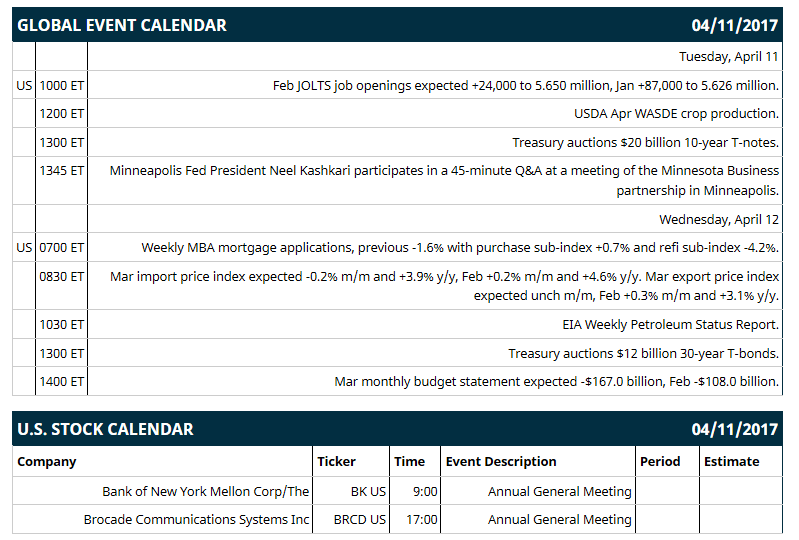This screenshot has height=540, width=799.
Task: Select the Period column header
Action: pos(660,462)
